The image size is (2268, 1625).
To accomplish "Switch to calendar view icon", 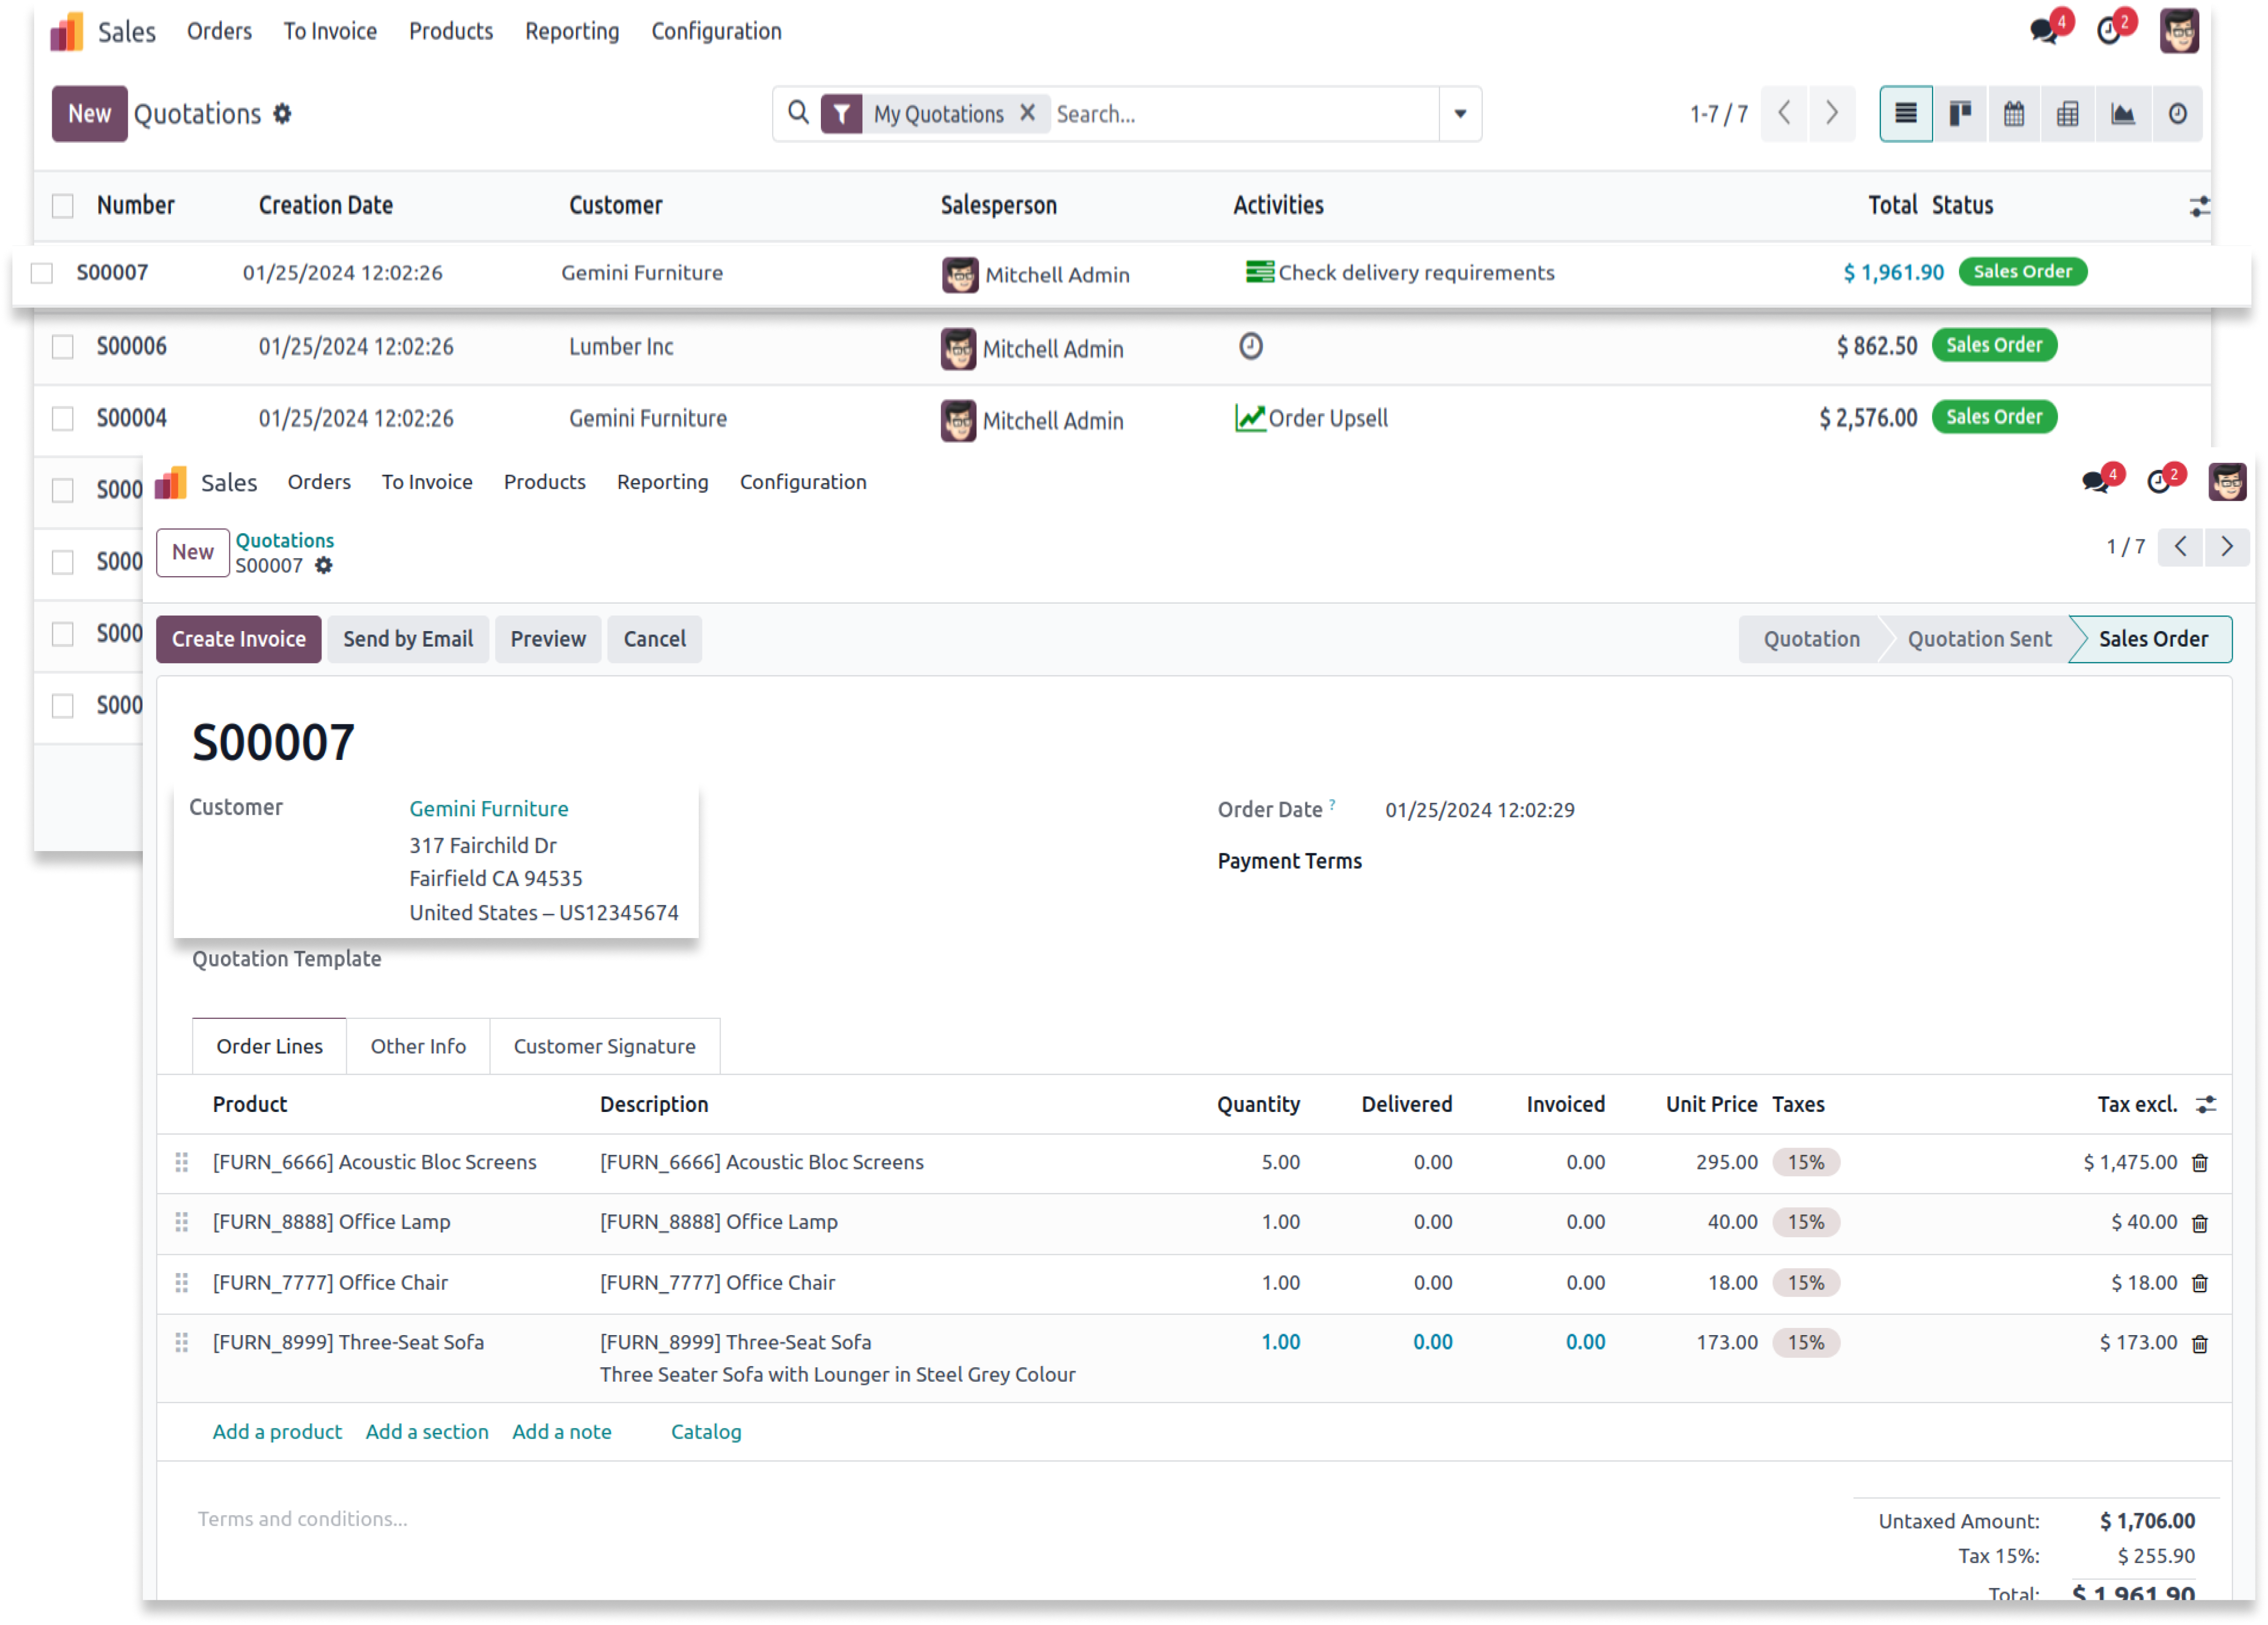I will [x=2014, y=114].
